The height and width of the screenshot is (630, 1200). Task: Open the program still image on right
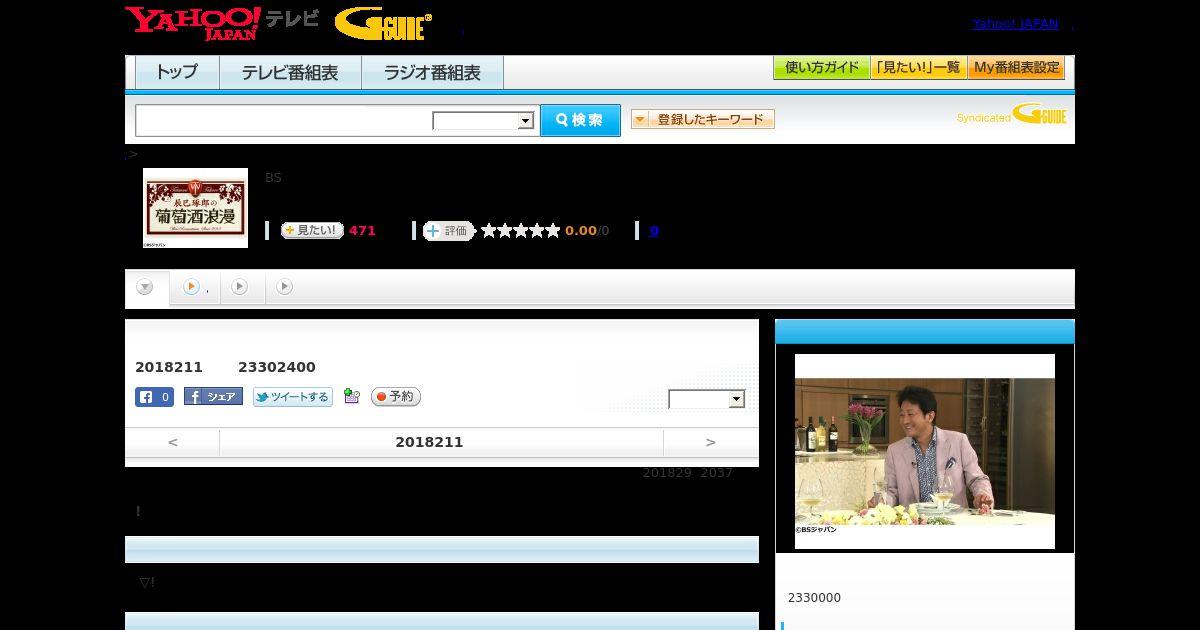(925, 451)
